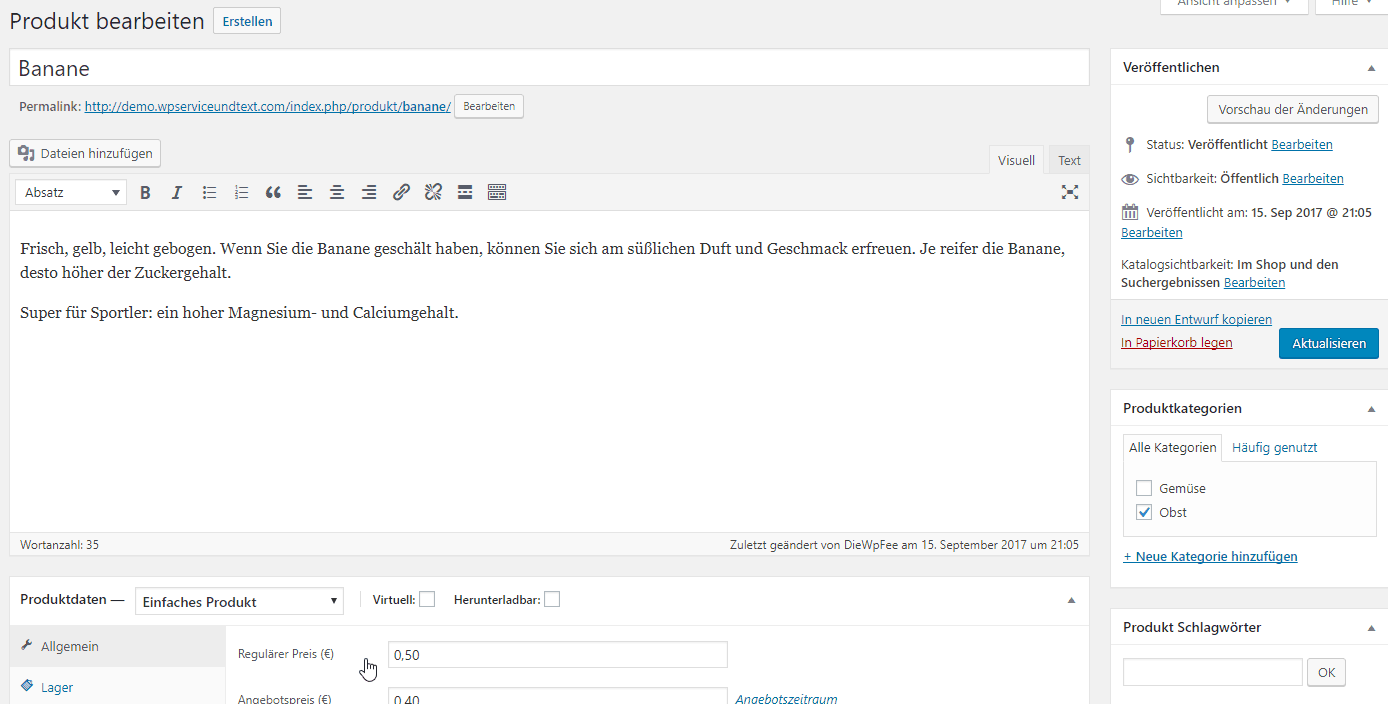Apply blockquote formatting
The image size is (1388, 704).
(x=273, y=191)
